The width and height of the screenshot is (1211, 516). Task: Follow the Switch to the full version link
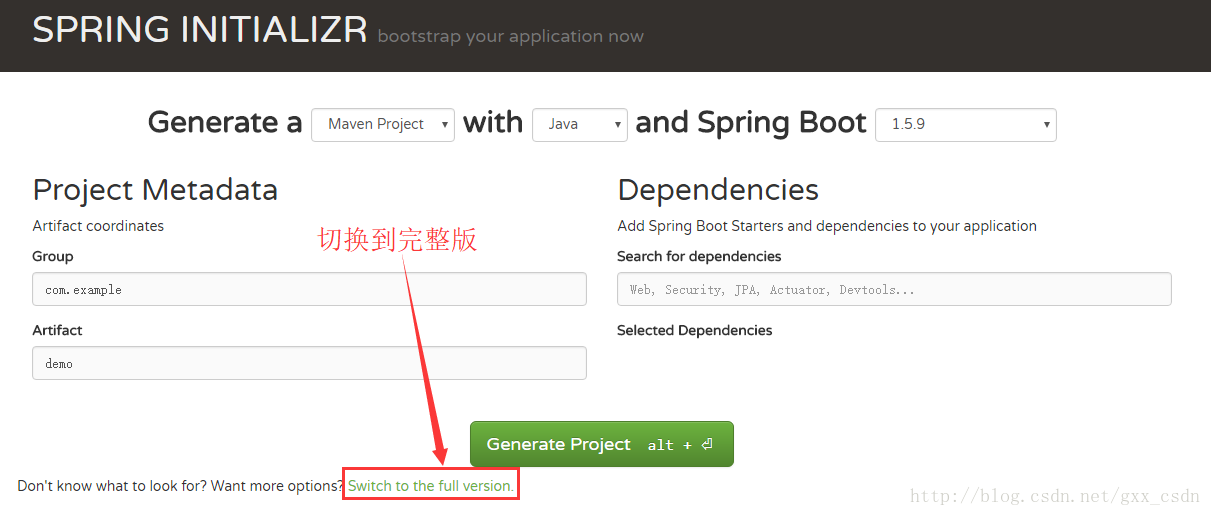coord(431,486)
